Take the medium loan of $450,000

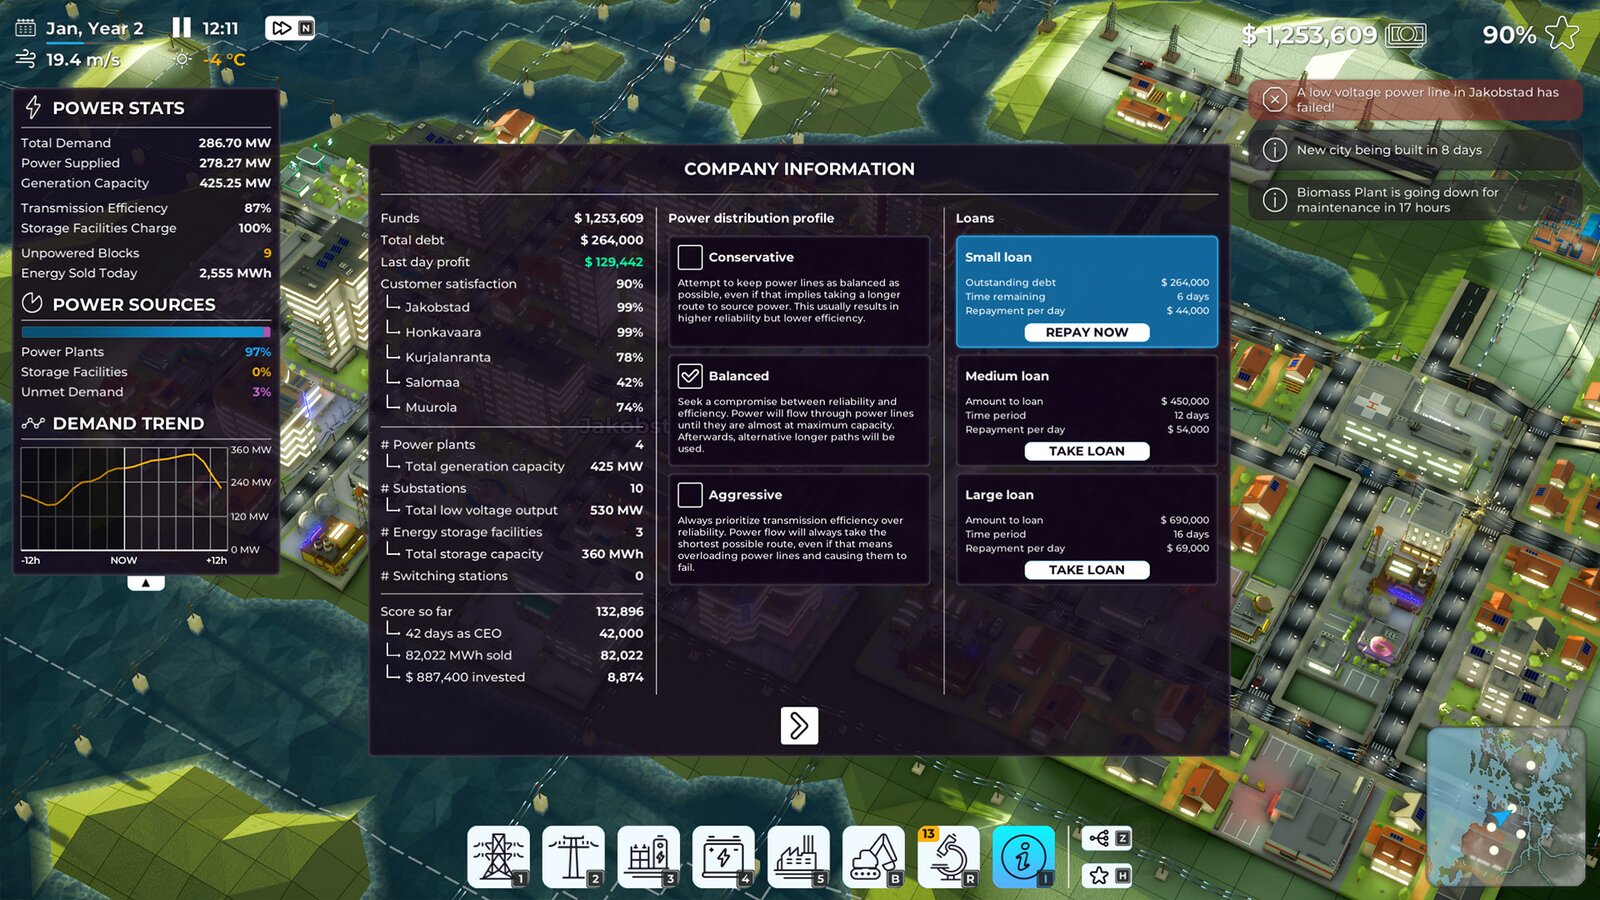pos(1086,451)
